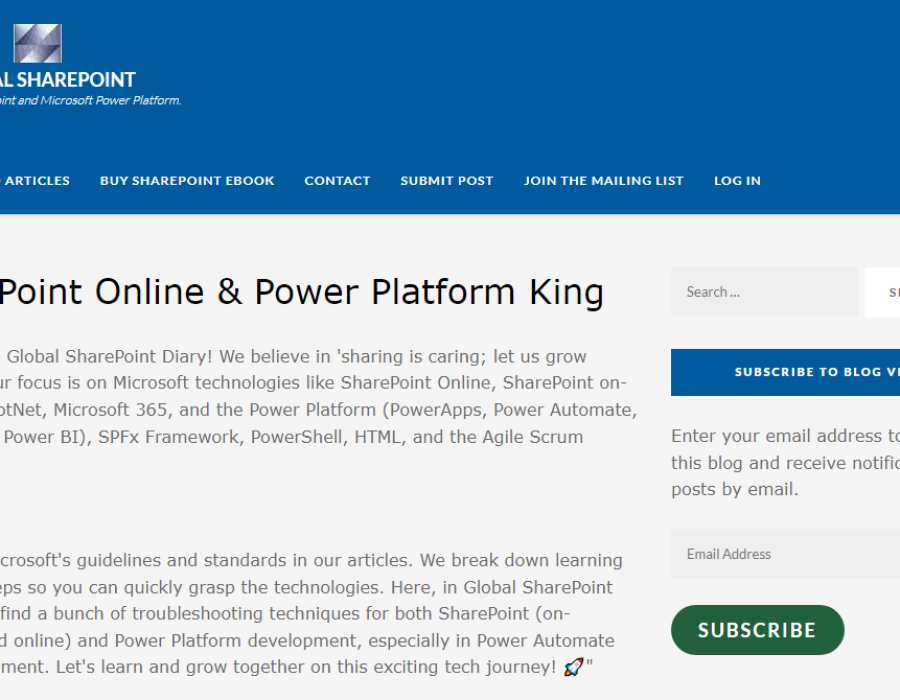Open the site title SHAREPOINT link
This screenshot has width=900, height=700.
pyautogui.click(x=68, y=80)
